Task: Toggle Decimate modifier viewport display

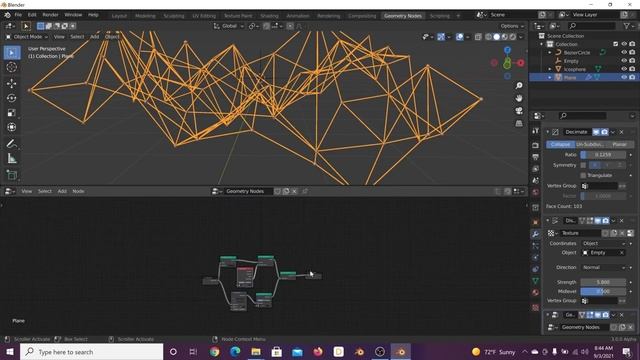Action: tap(596, 132)
